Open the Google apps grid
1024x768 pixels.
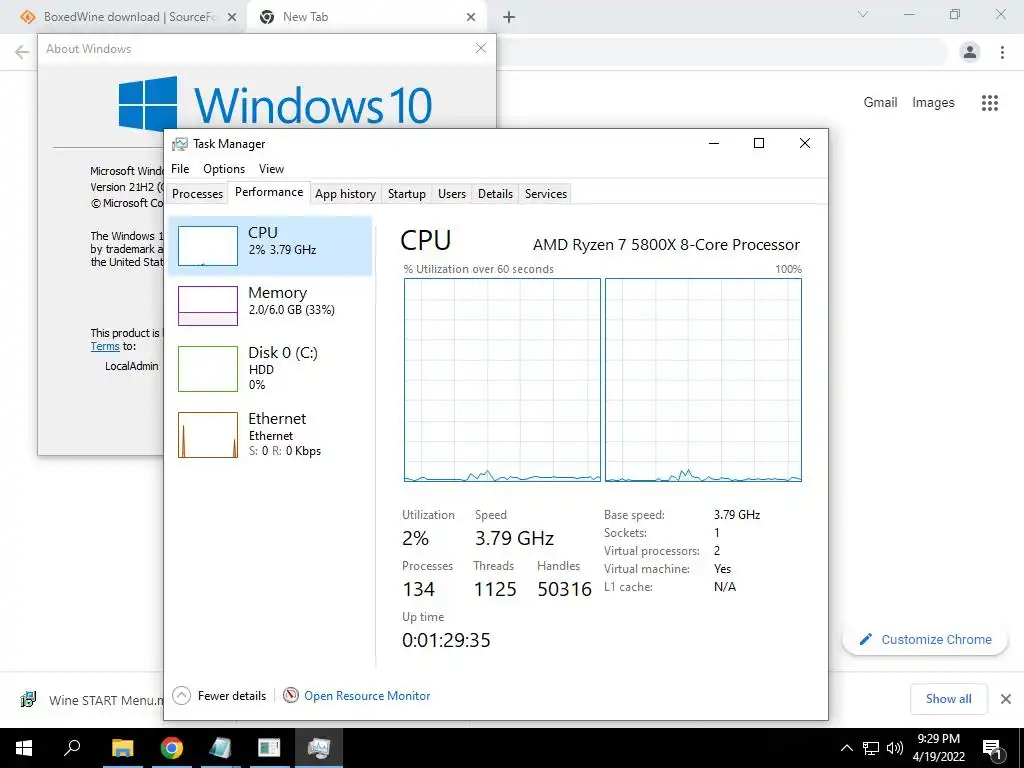point(989,103)
